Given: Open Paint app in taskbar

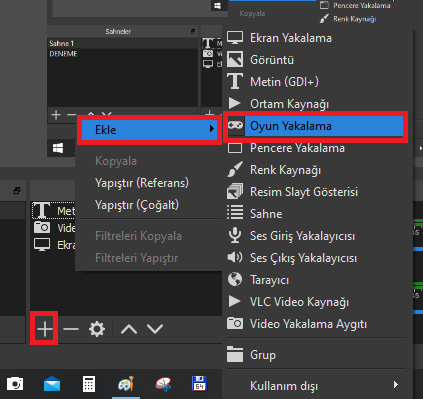Looking at the screenshot, I should click(x=126, y=384).
